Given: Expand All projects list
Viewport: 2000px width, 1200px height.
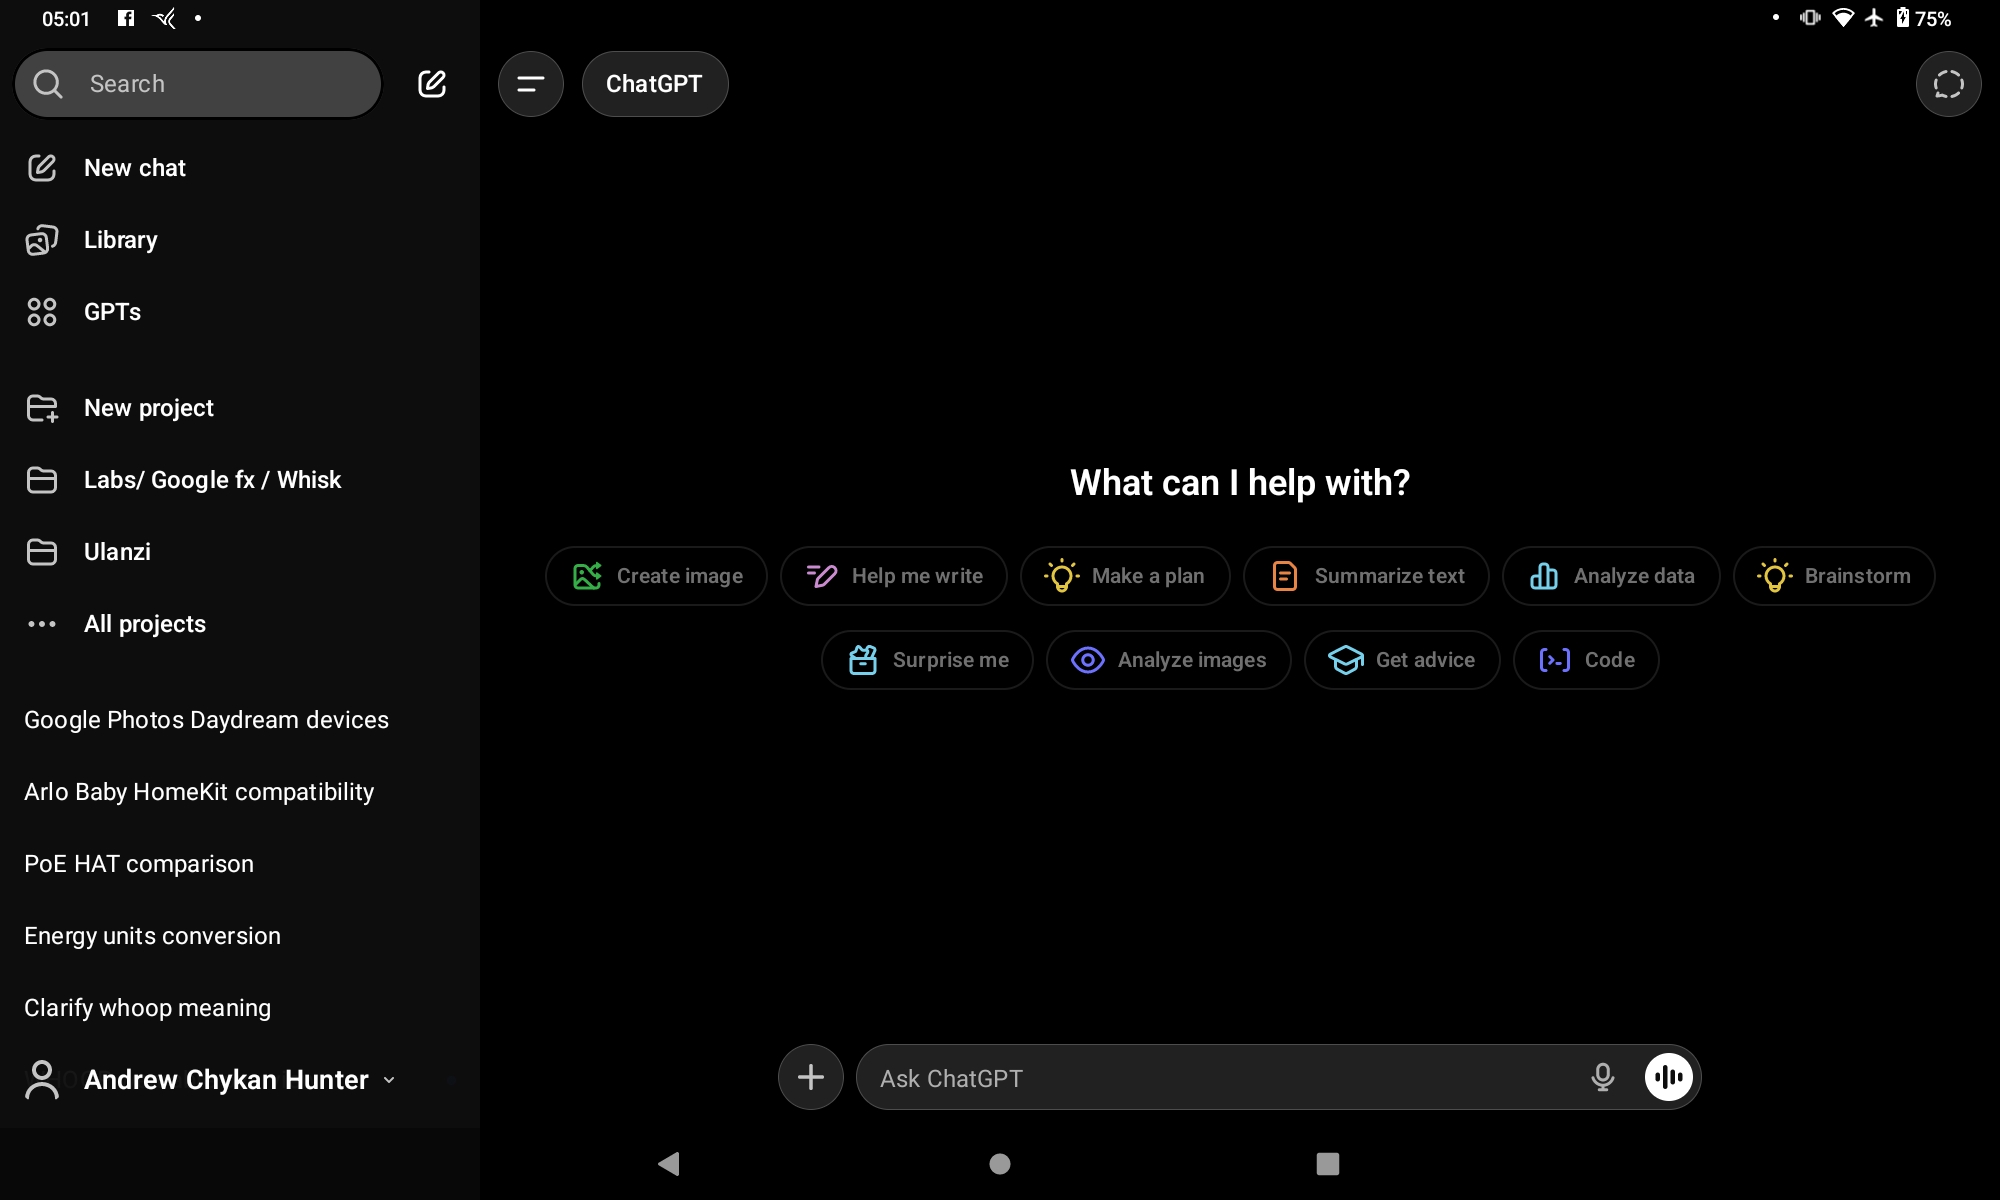Looking at the screenshot, I should (x=144, y=624).
